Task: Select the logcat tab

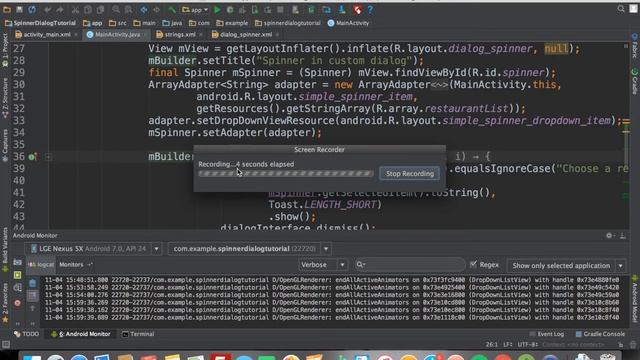Action: (x=41, y=264)
